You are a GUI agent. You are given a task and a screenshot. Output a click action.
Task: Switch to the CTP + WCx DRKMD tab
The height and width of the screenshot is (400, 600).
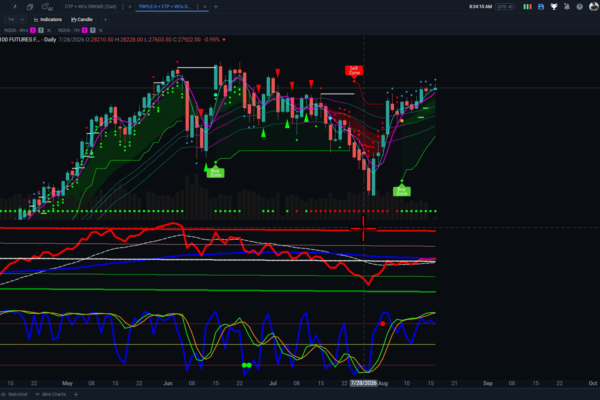coord(90,7)
